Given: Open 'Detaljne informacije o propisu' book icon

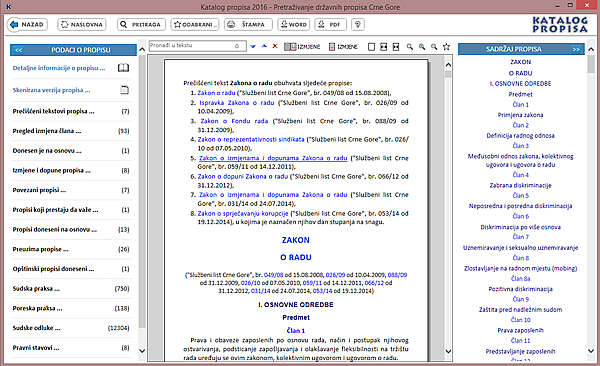Looking at the screenshot, I should (x=123, y=68).
